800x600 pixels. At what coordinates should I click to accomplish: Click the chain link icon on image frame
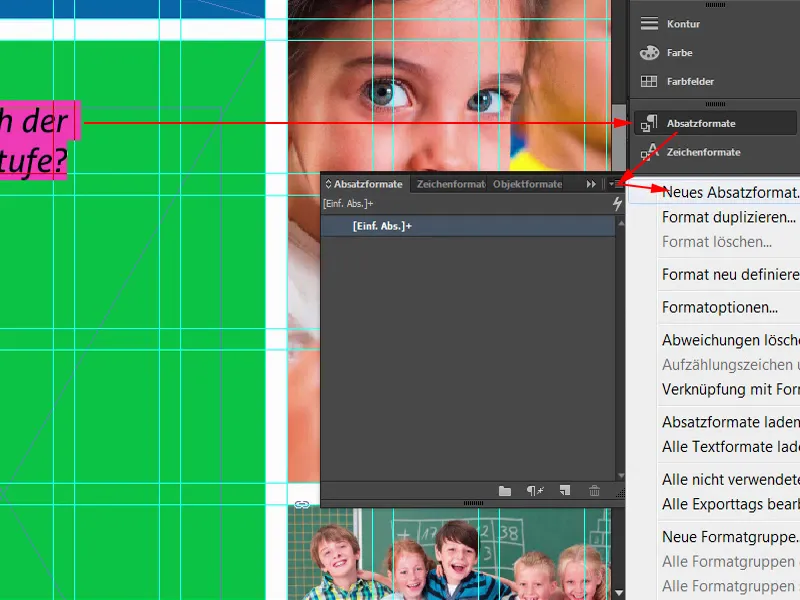[x=302, y=505]
